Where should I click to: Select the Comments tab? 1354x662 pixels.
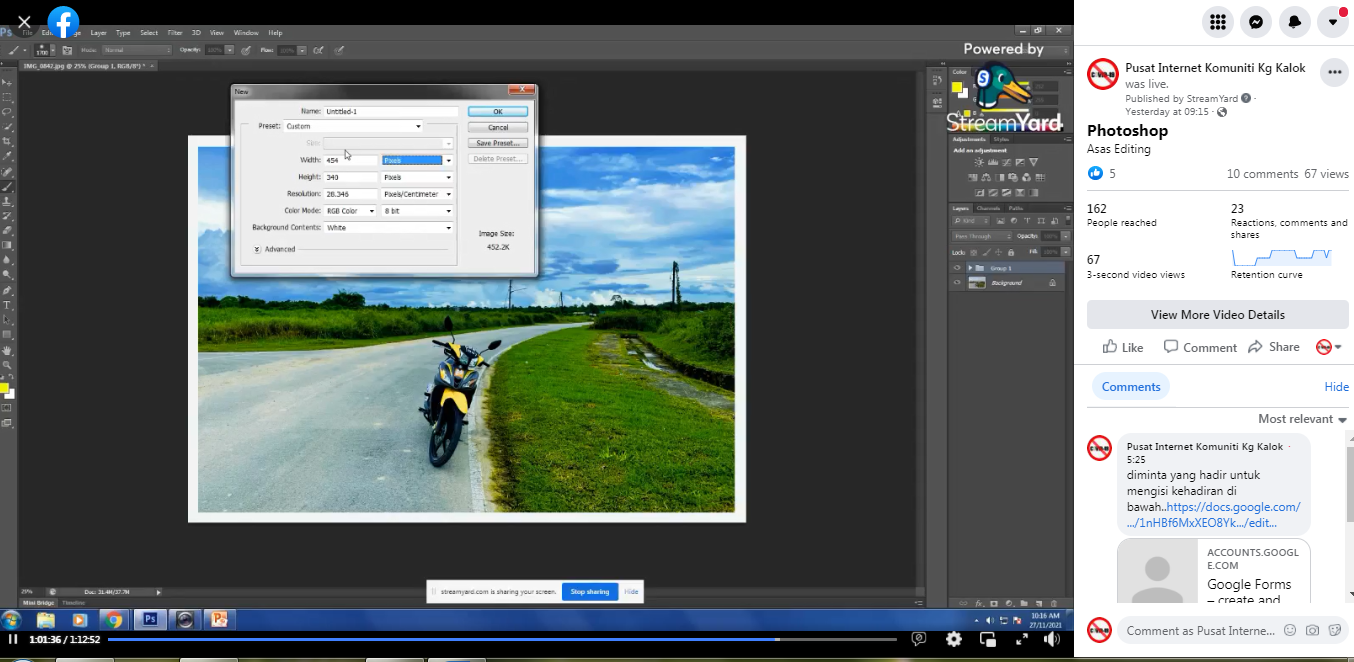pos(1131,387)
